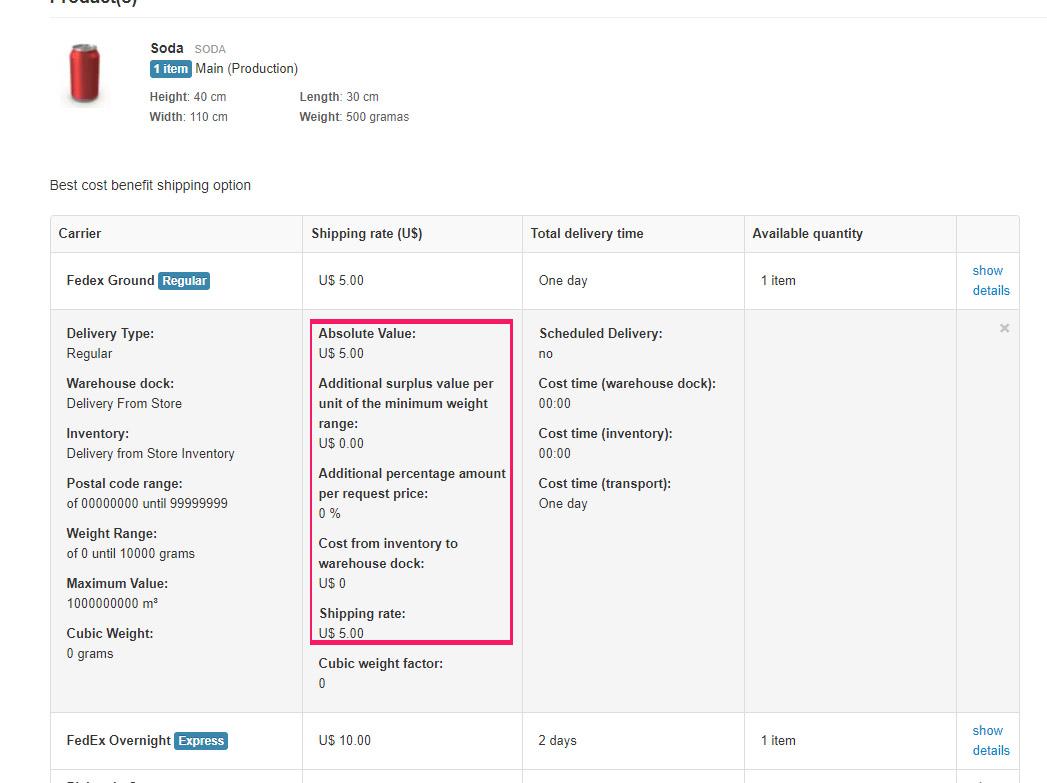Select the Available quantity column header
This screenshot has width=1047, height=783.
tap(807, 233)
